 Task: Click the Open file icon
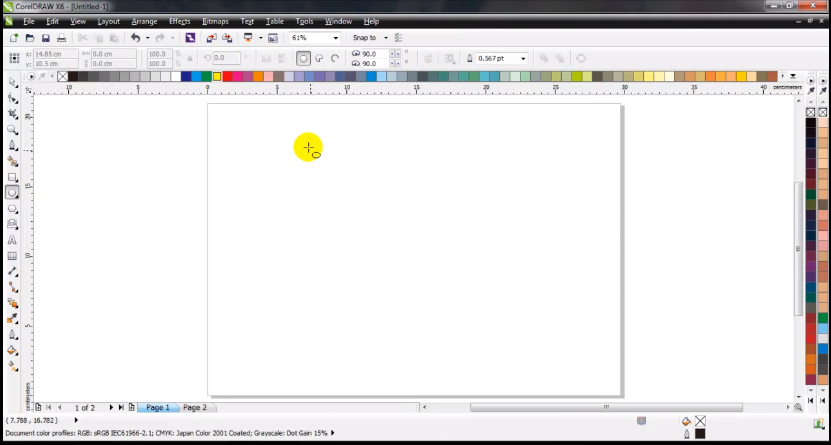click(x=30, y=38)
